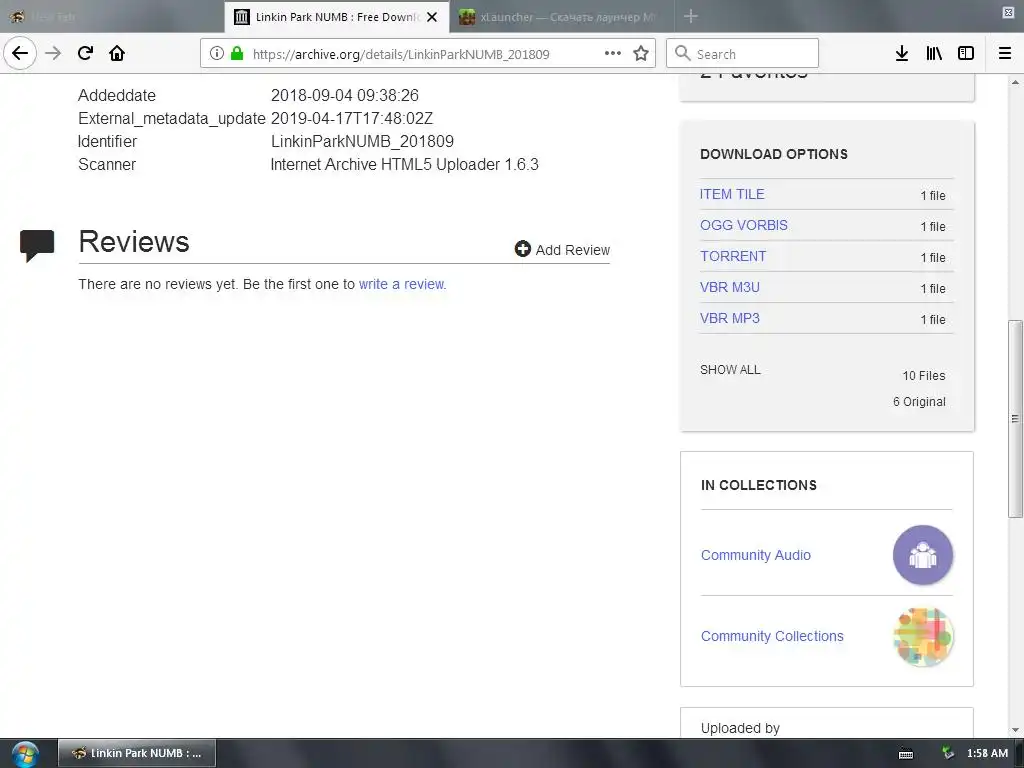This screenshot has width=1024, height=768.
Task: Download the OGG VORBIS file
Action: [x=744, y=225]
